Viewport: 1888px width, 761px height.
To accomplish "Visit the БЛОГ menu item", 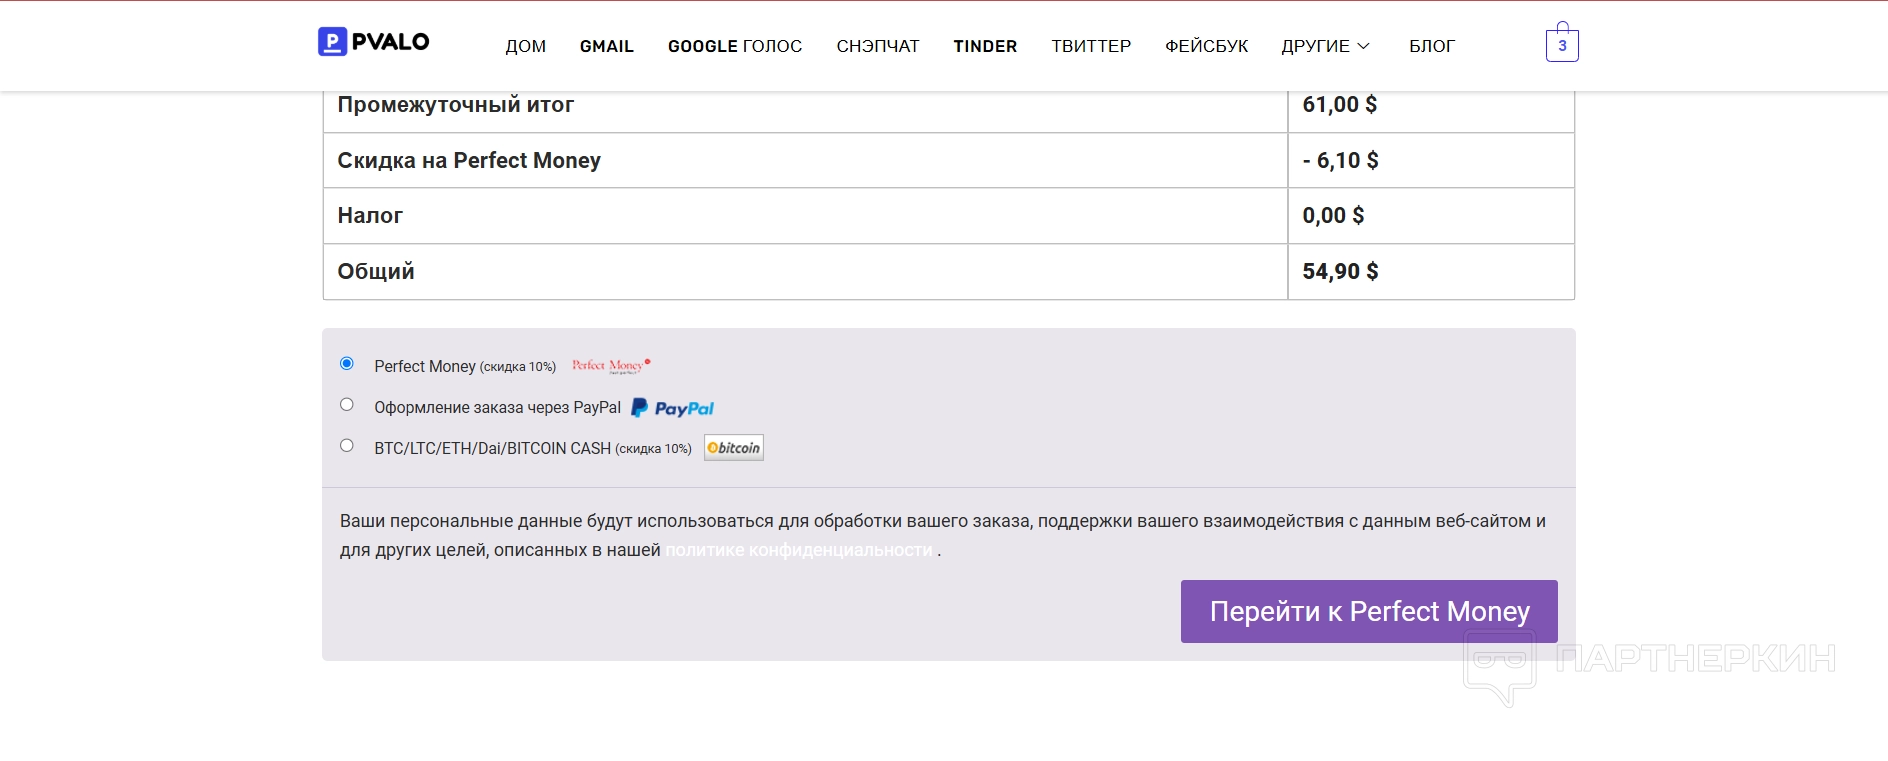I will (1432, 46).
